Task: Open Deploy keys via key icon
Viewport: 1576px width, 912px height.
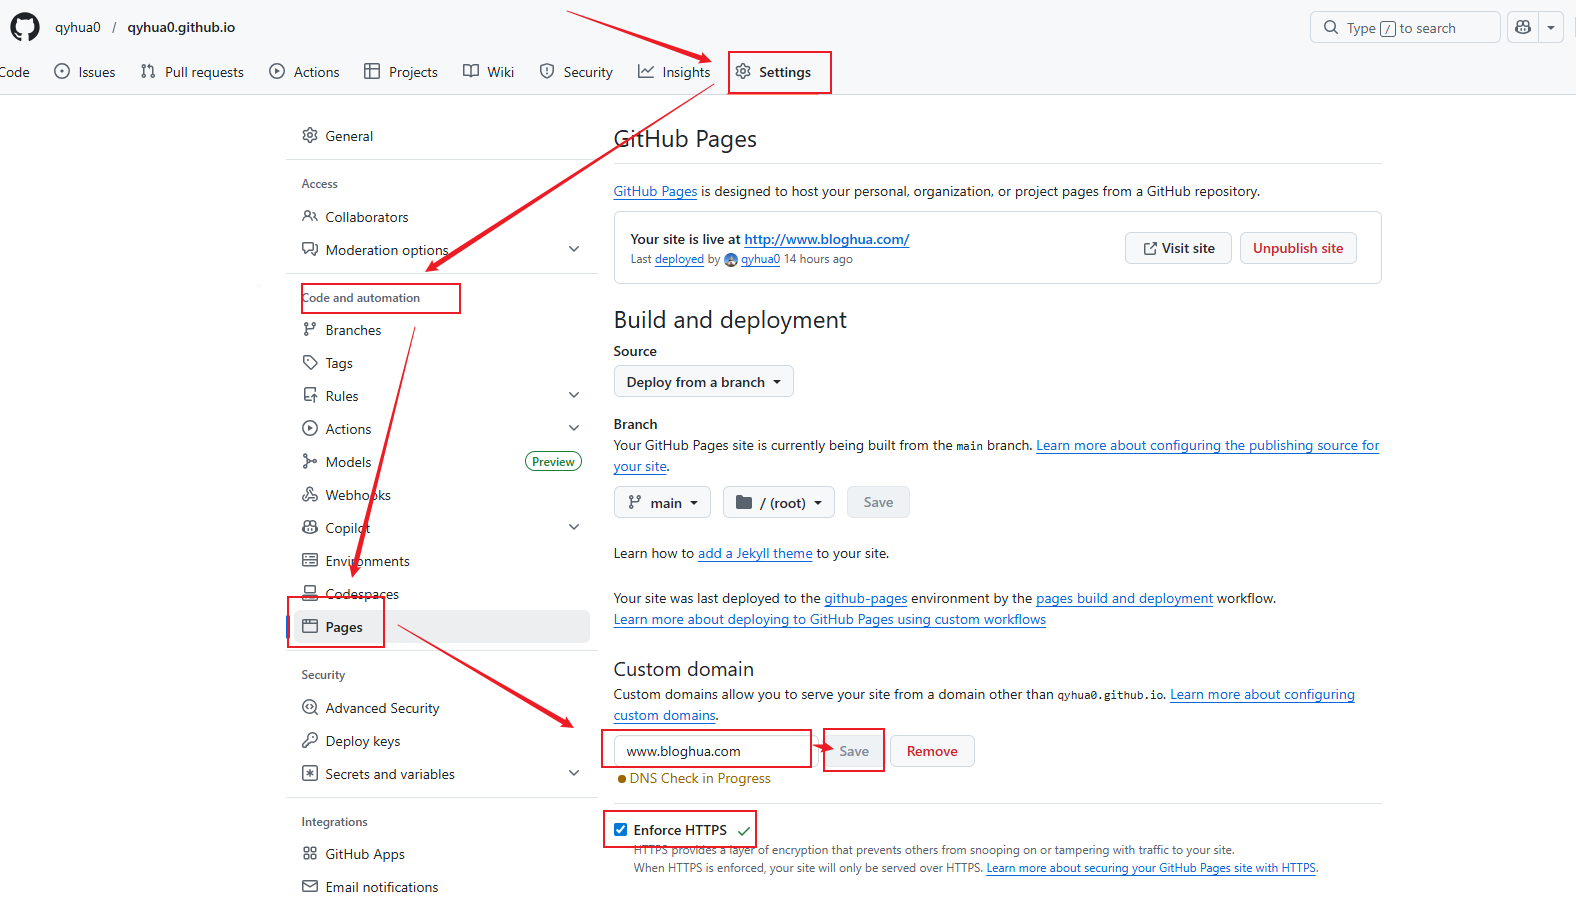Action: point(310,741)
